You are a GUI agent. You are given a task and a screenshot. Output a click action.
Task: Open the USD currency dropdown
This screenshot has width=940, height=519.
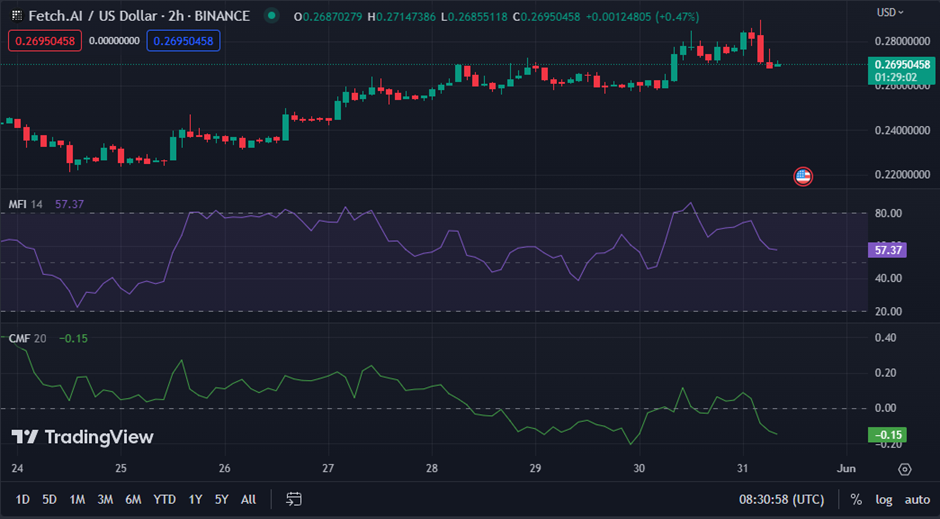(x=890, y=12)
